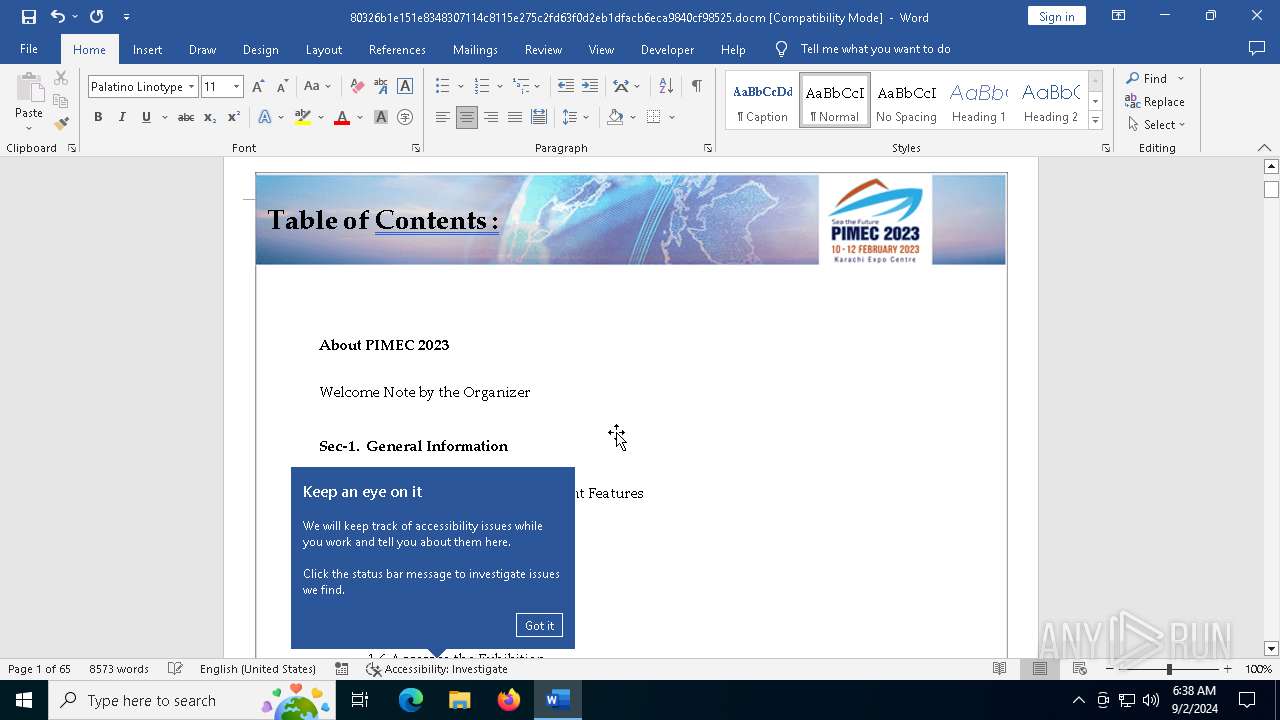Open the font size dropdown
1280x720 pixels.
click(x=236, y=87)
